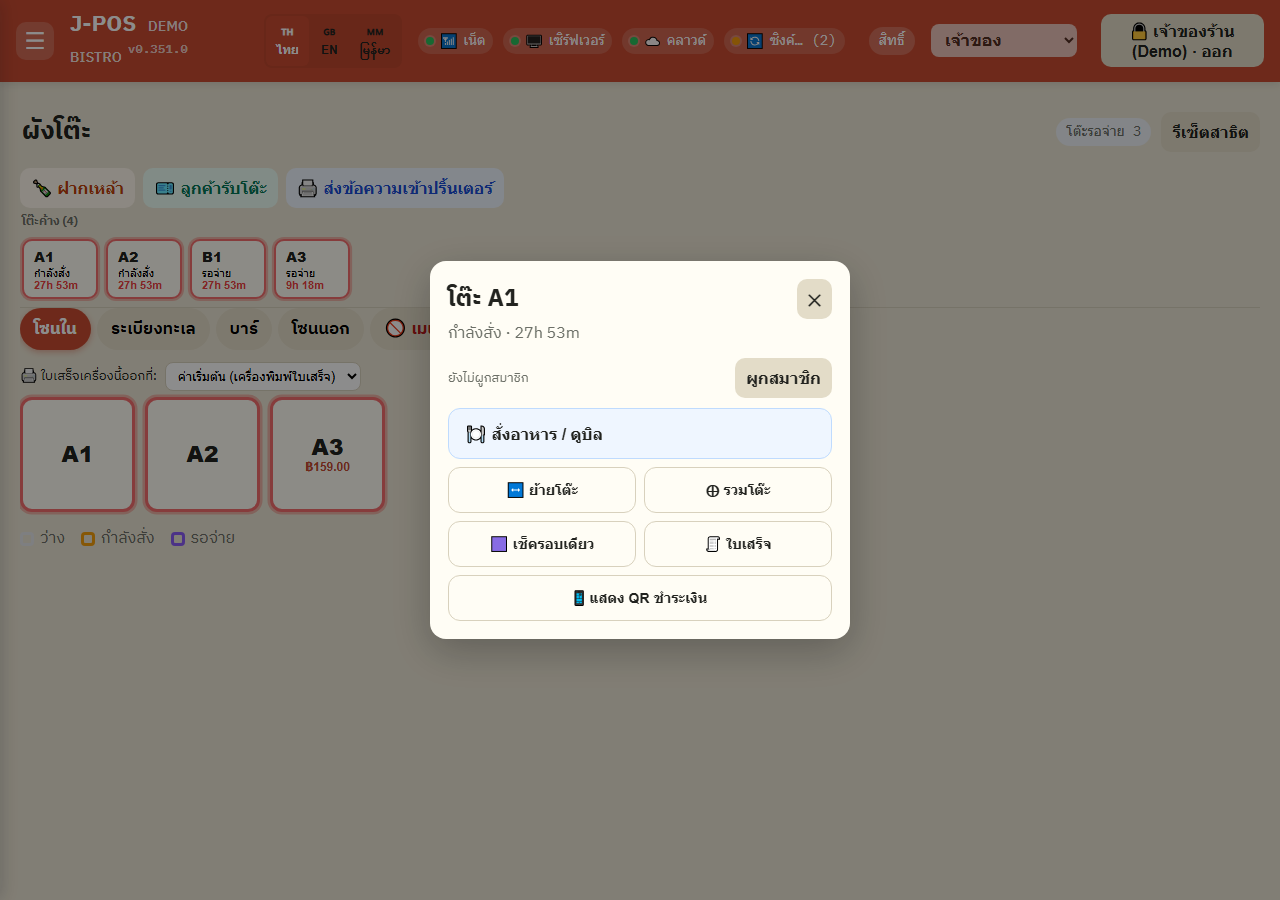1280x900 pixels.
Task: Switch language to ไทย (TH)
Action: [x=287, y=41]
